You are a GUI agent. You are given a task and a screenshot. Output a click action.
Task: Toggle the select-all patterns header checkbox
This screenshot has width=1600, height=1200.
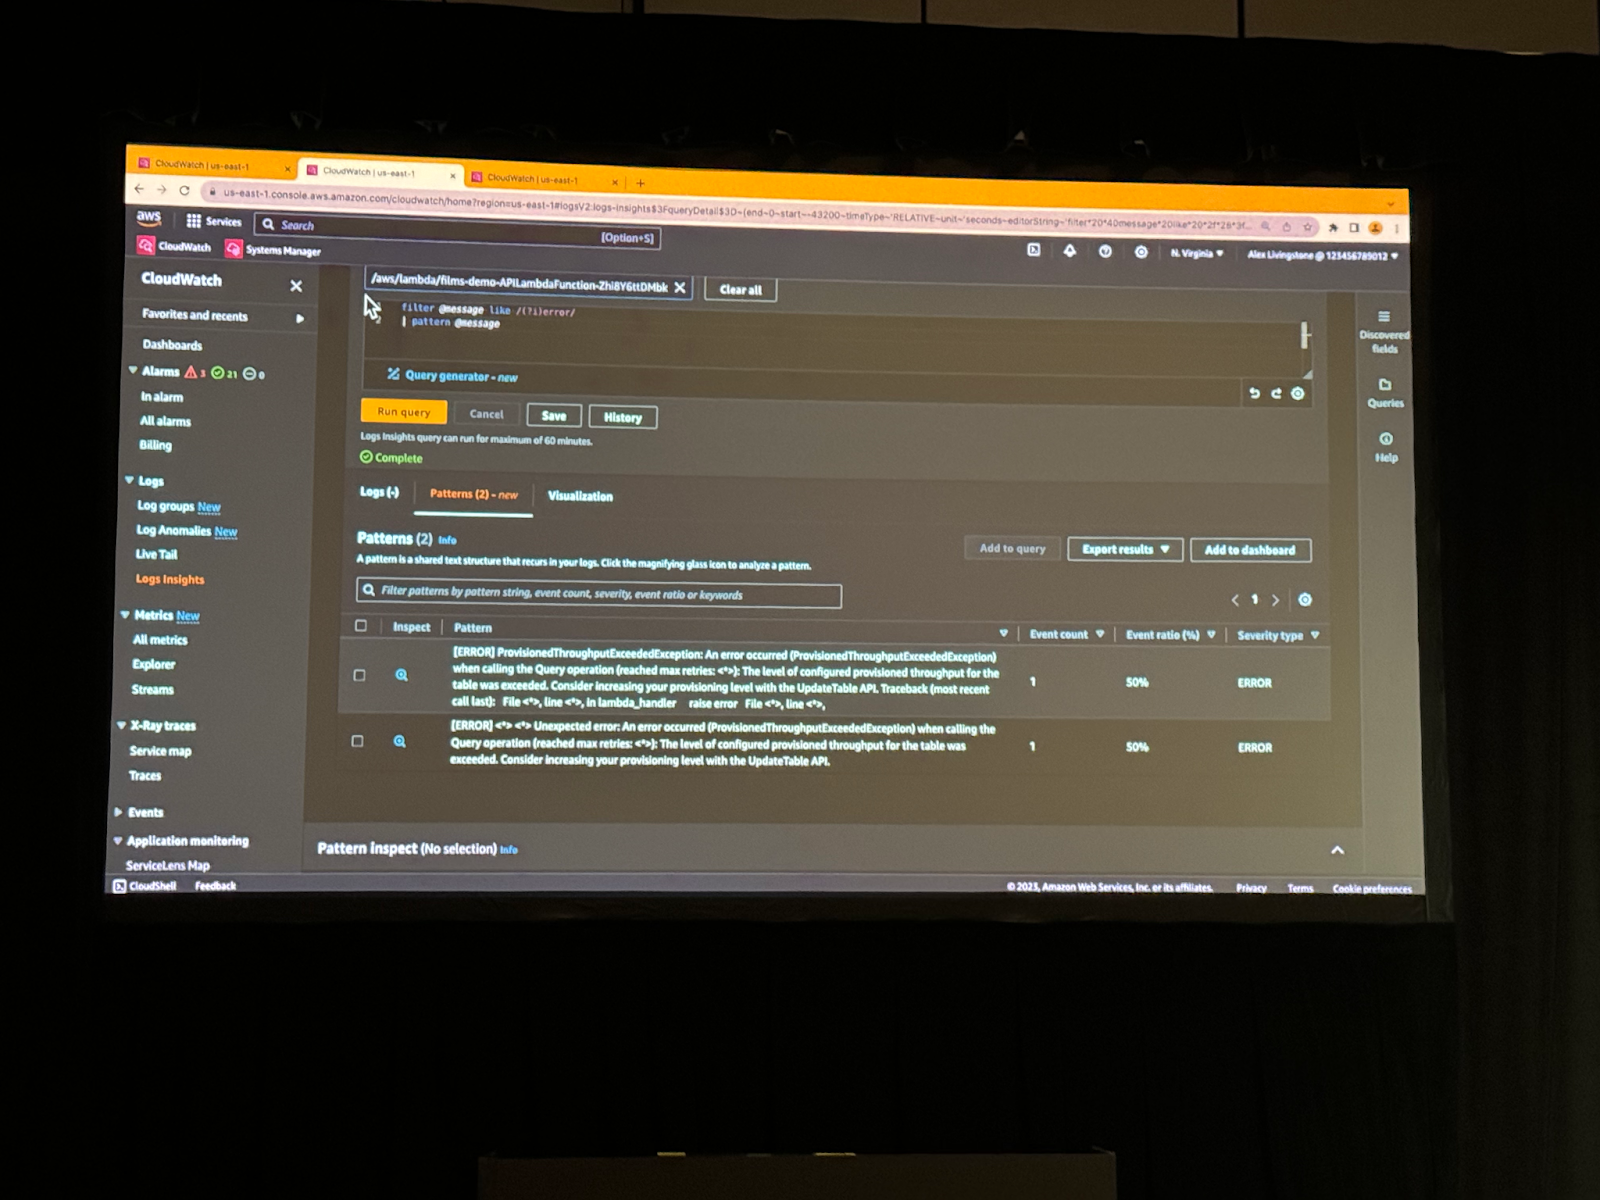[x=361, y=626]
